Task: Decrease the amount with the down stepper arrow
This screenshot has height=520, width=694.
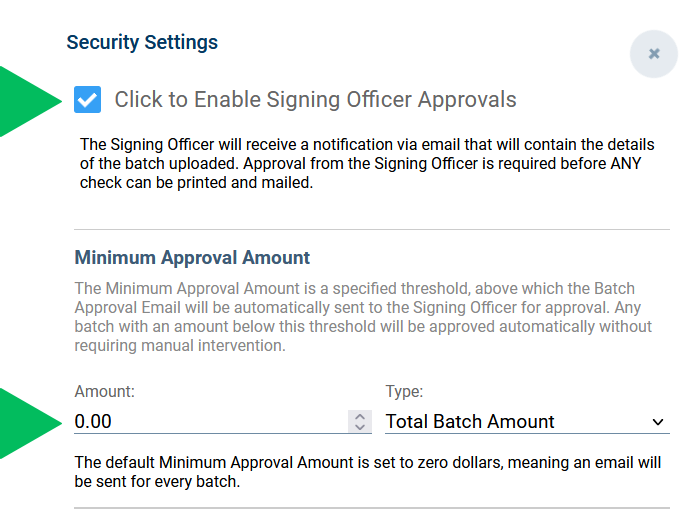Action: pyautogui.click(x=360, y=427)
